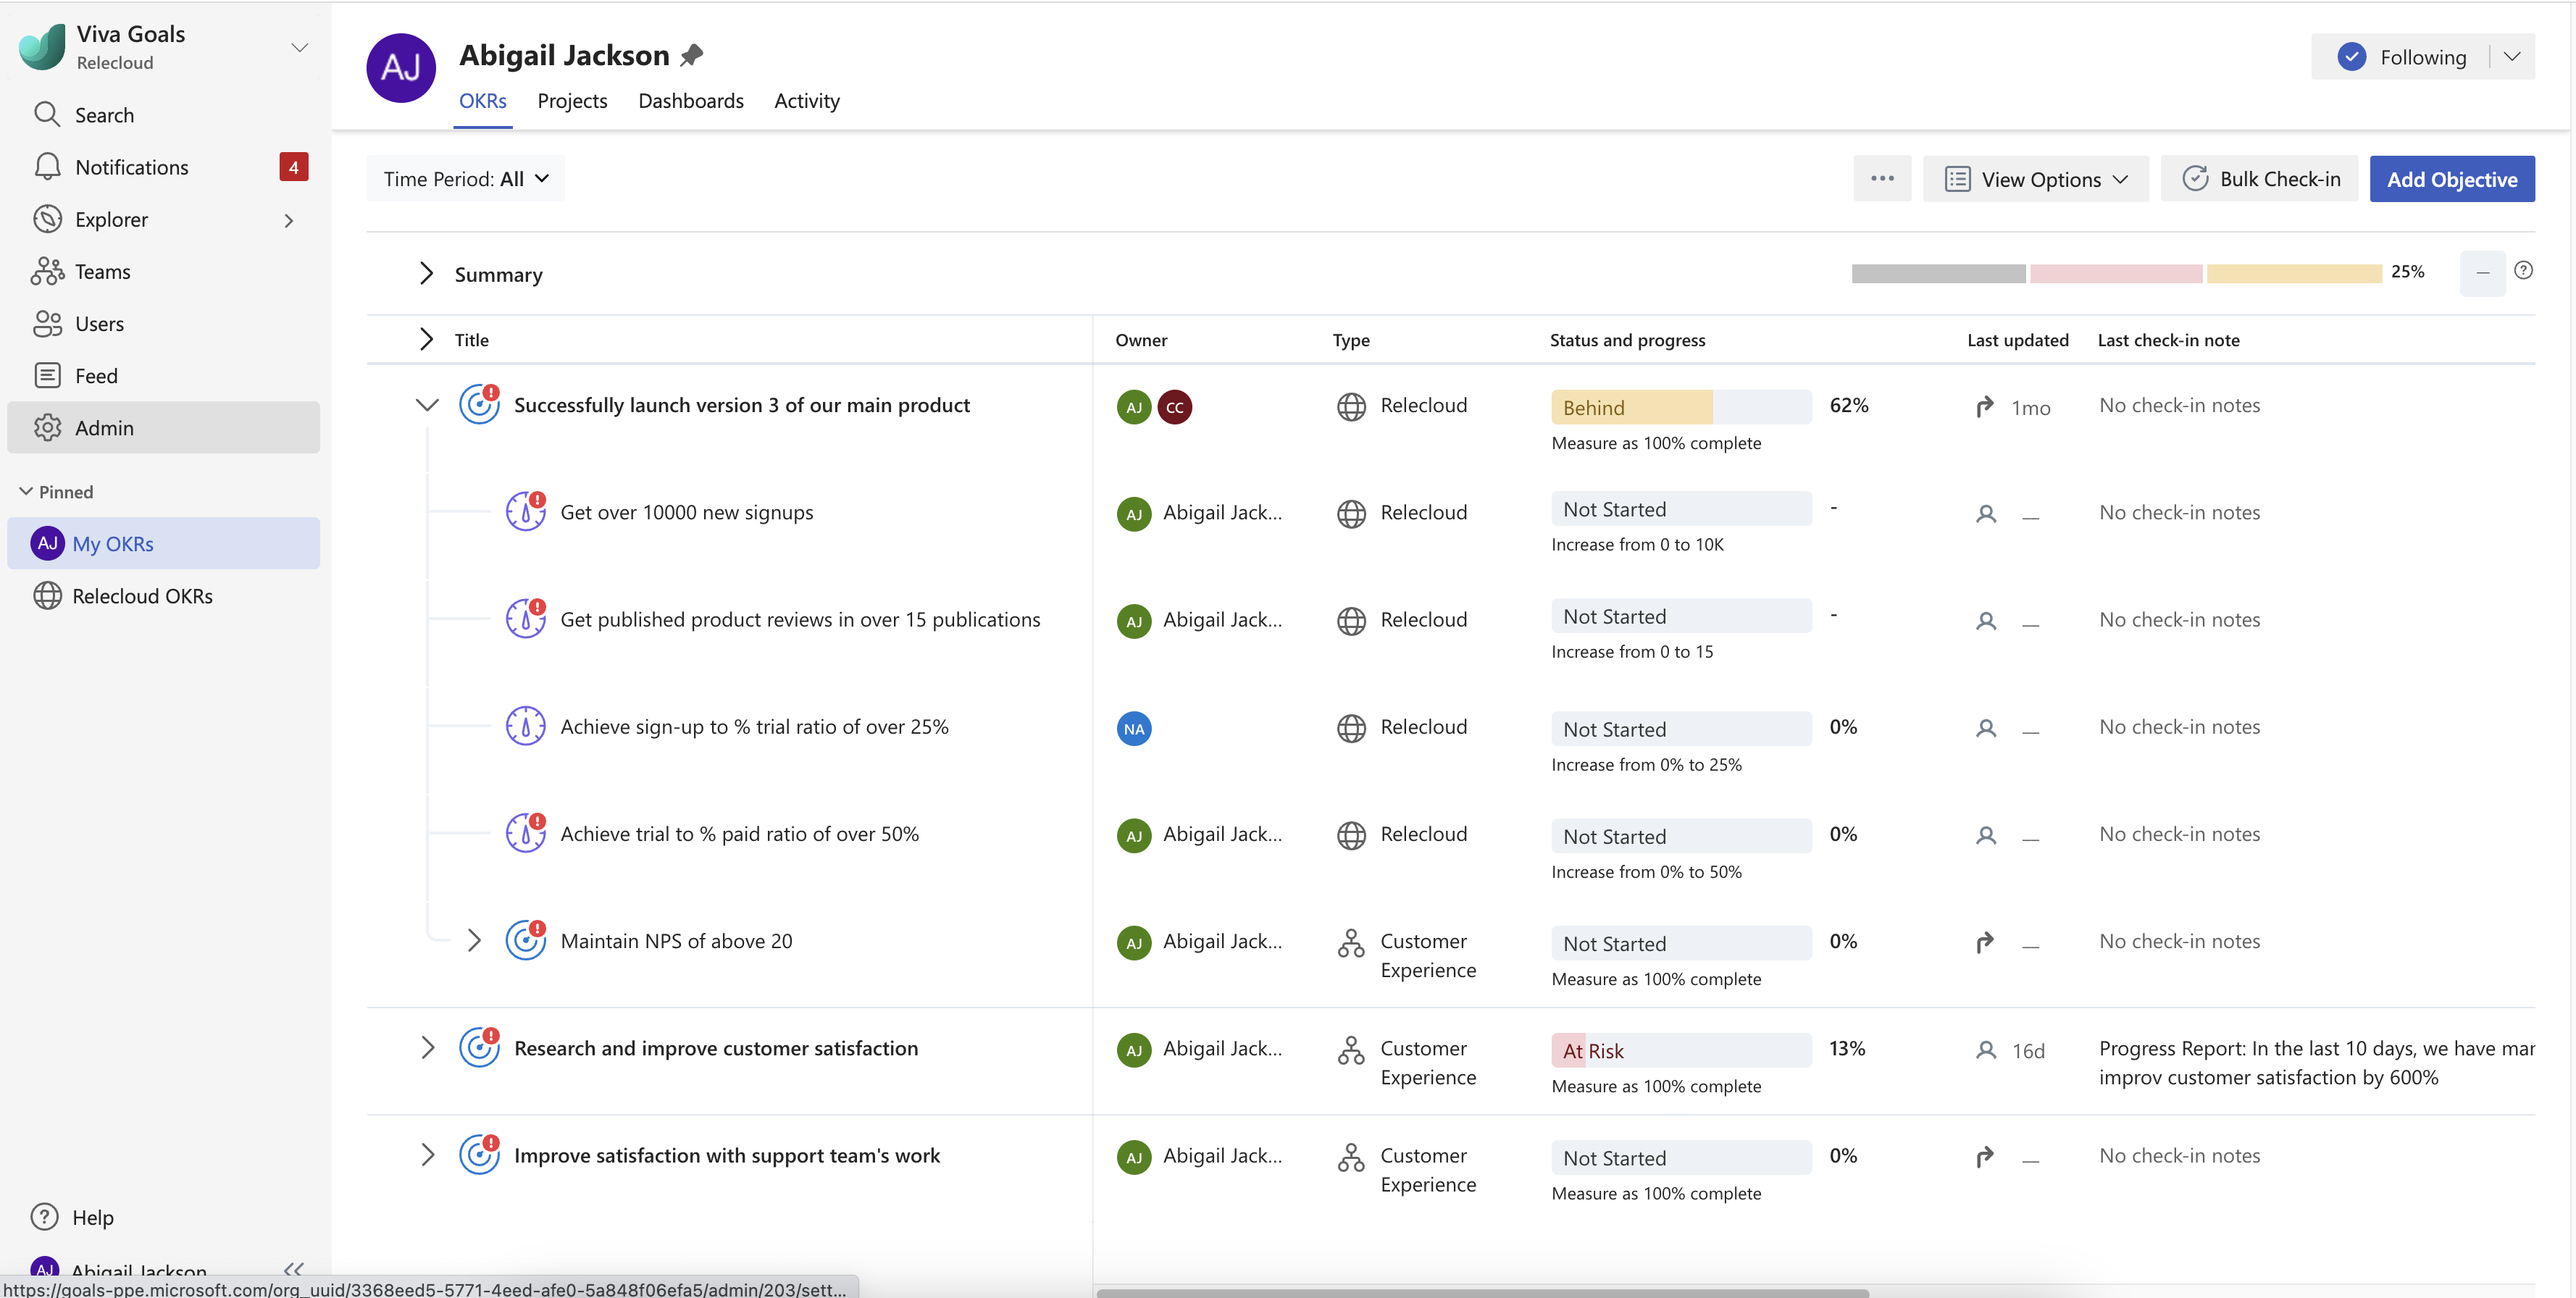2576x1298 pixels.
Task: Open the Teams icon in sidebar
Action: pos(47,271)
